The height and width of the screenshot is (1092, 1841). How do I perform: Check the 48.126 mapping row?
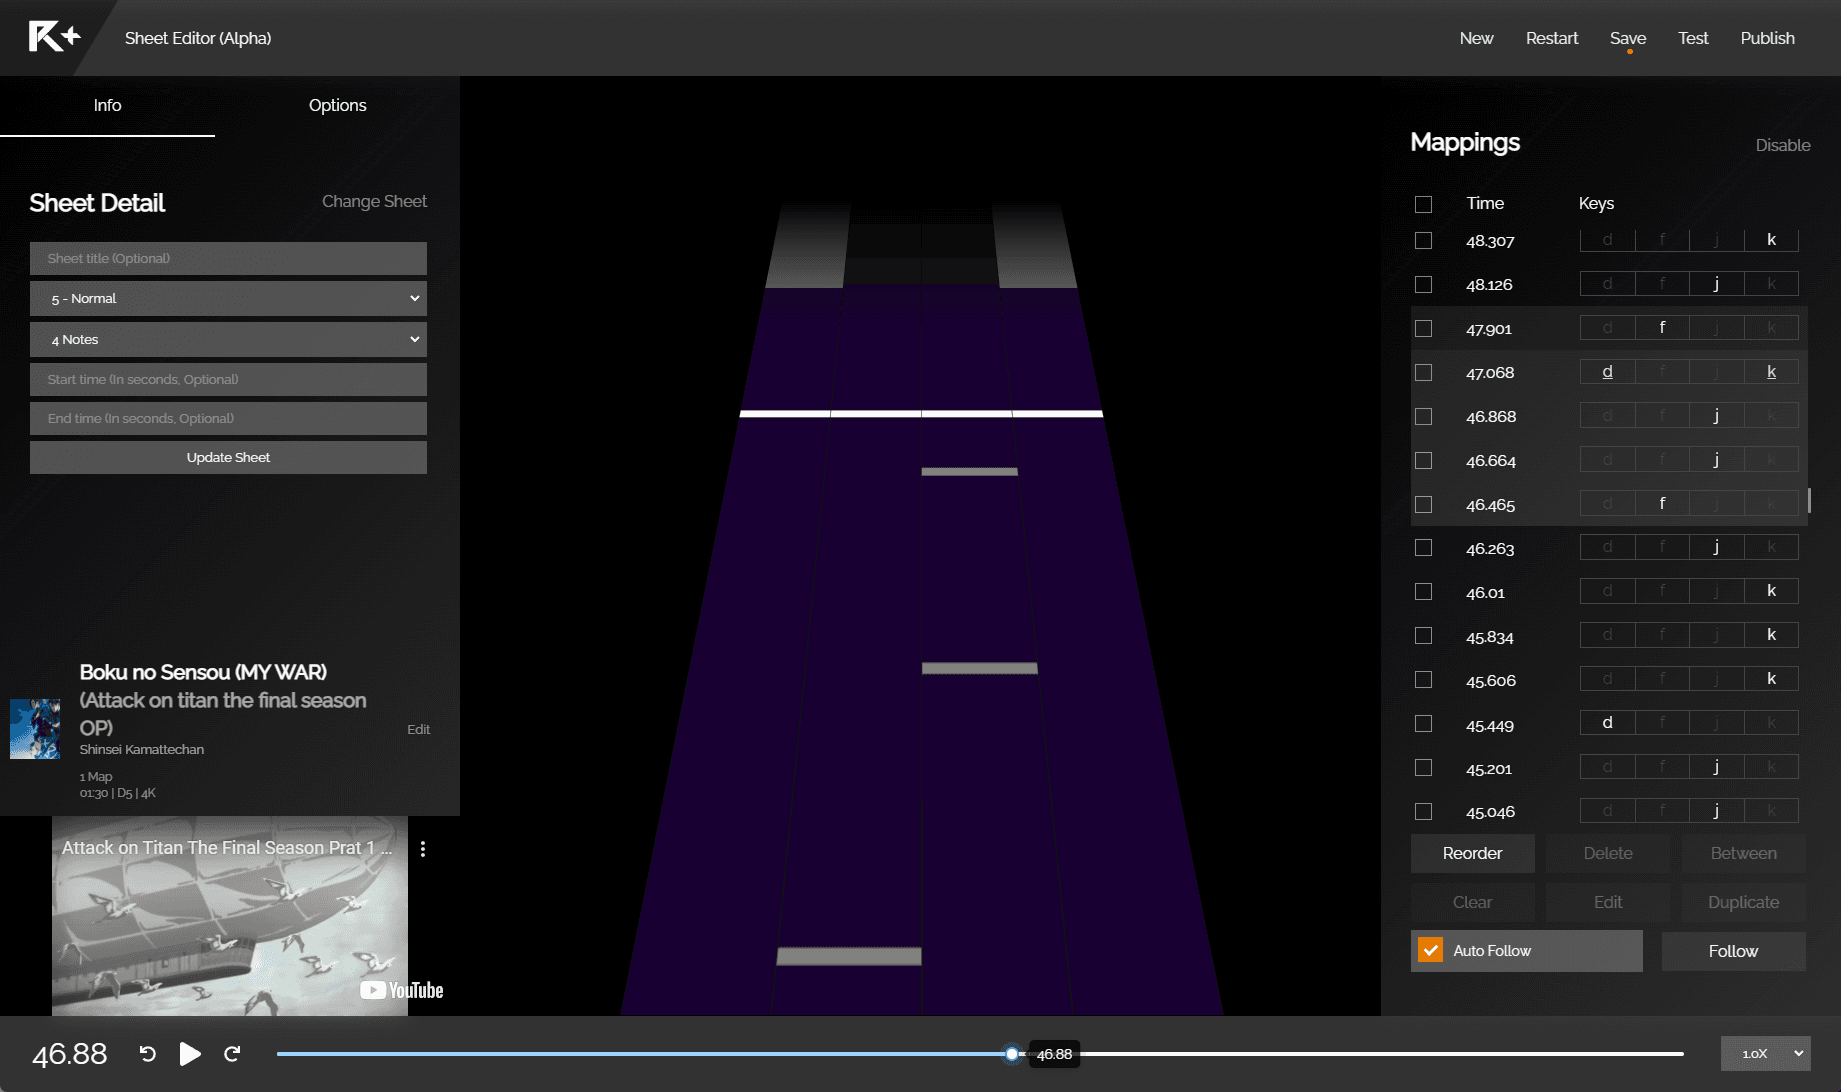click(1423, 285)
